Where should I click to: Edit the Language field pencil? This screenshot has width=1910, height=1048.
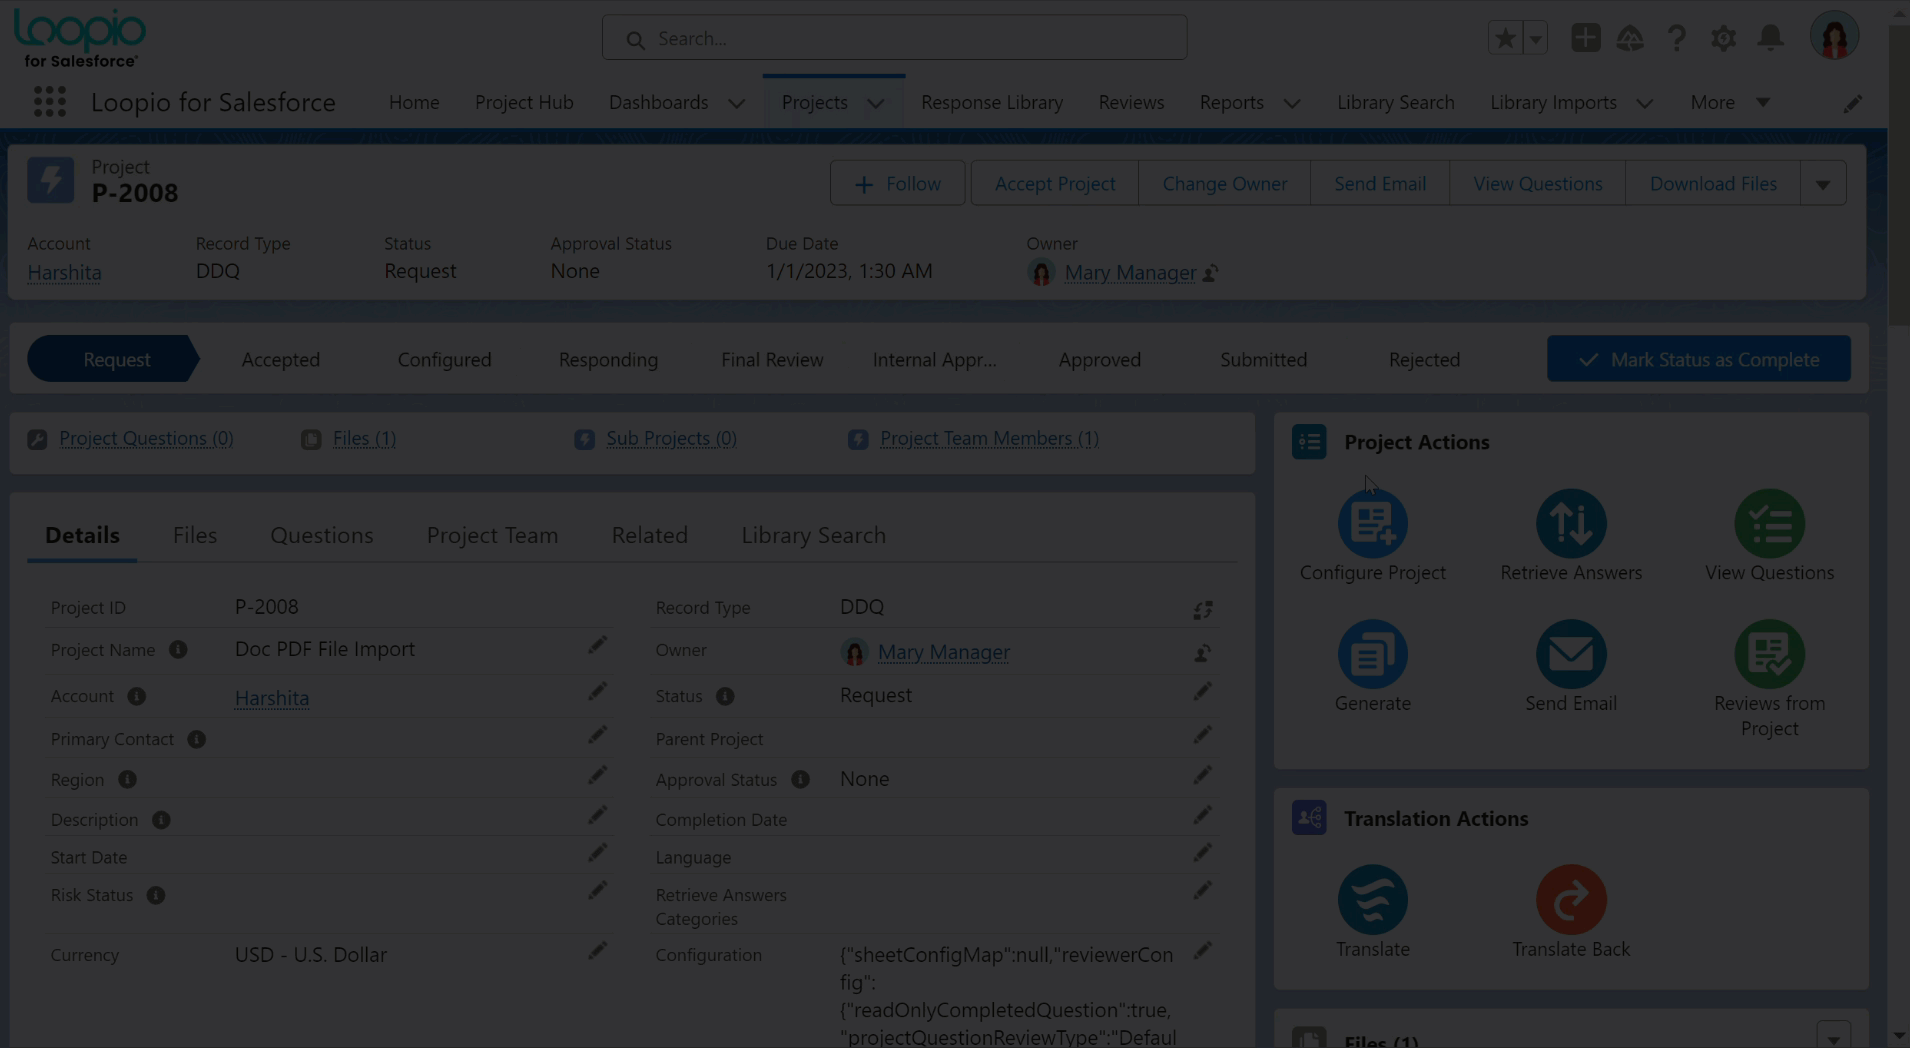click(1202, 853)
